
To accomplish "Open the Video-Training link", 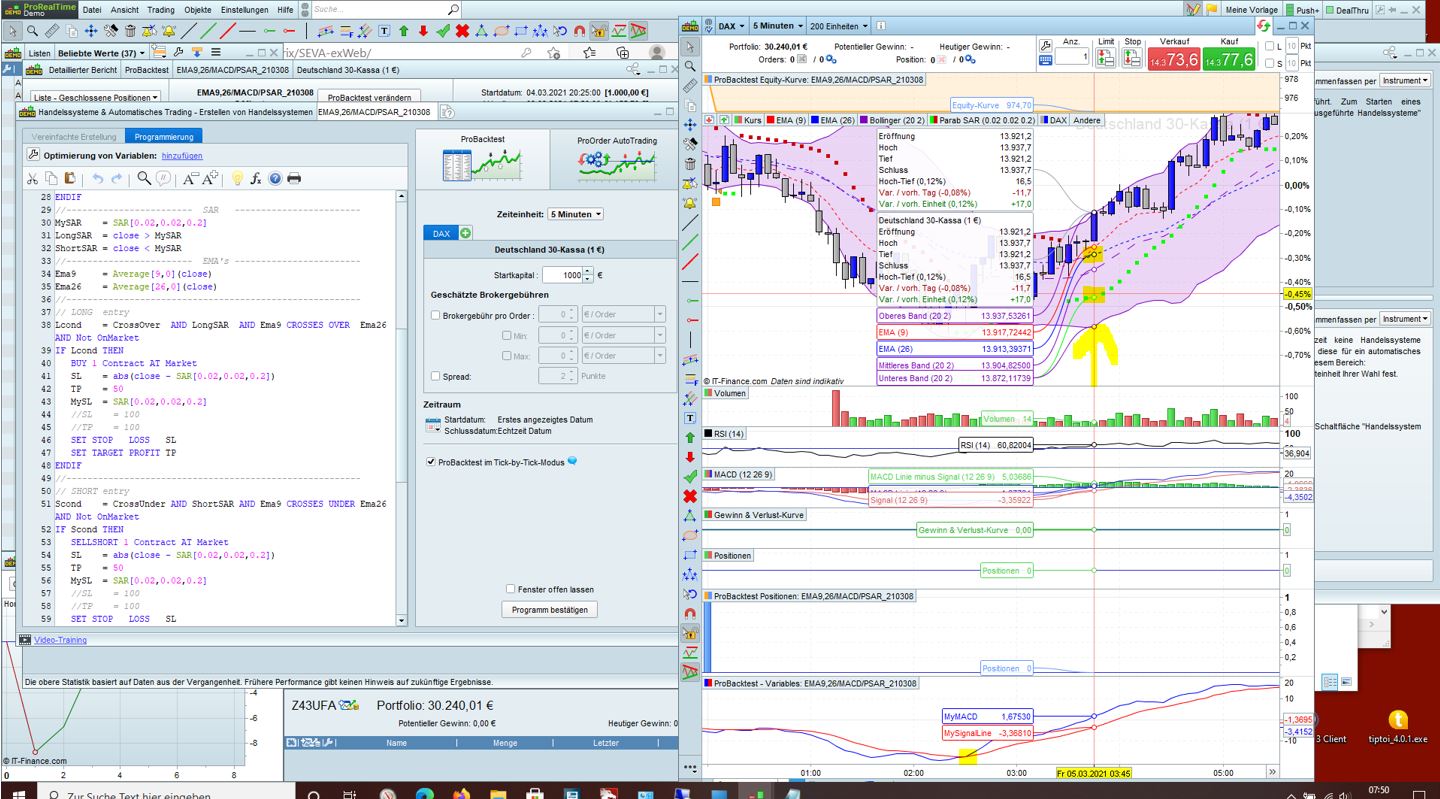I will pos(60,640).
